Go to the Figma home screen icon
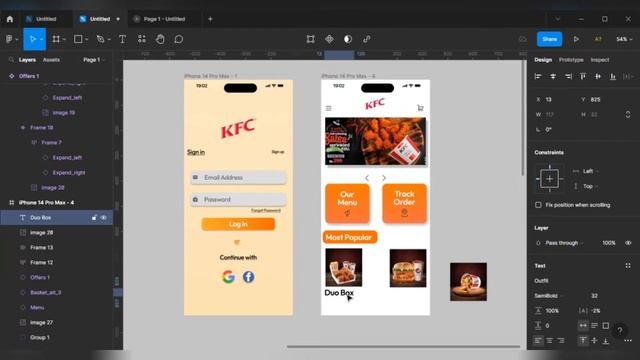Image resolution: width=640 pixels, height=360 pixels. tap(10, 19)
